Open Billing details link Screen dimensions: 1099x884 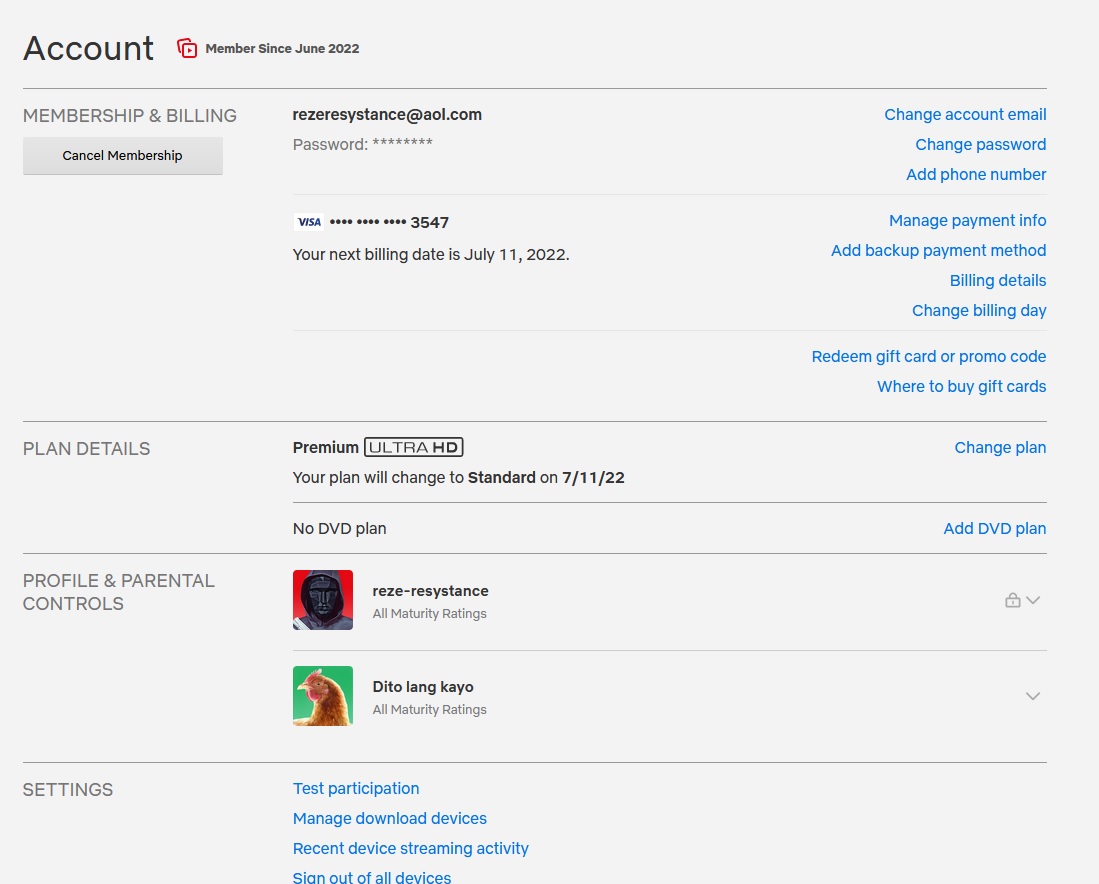coord(997,280)
